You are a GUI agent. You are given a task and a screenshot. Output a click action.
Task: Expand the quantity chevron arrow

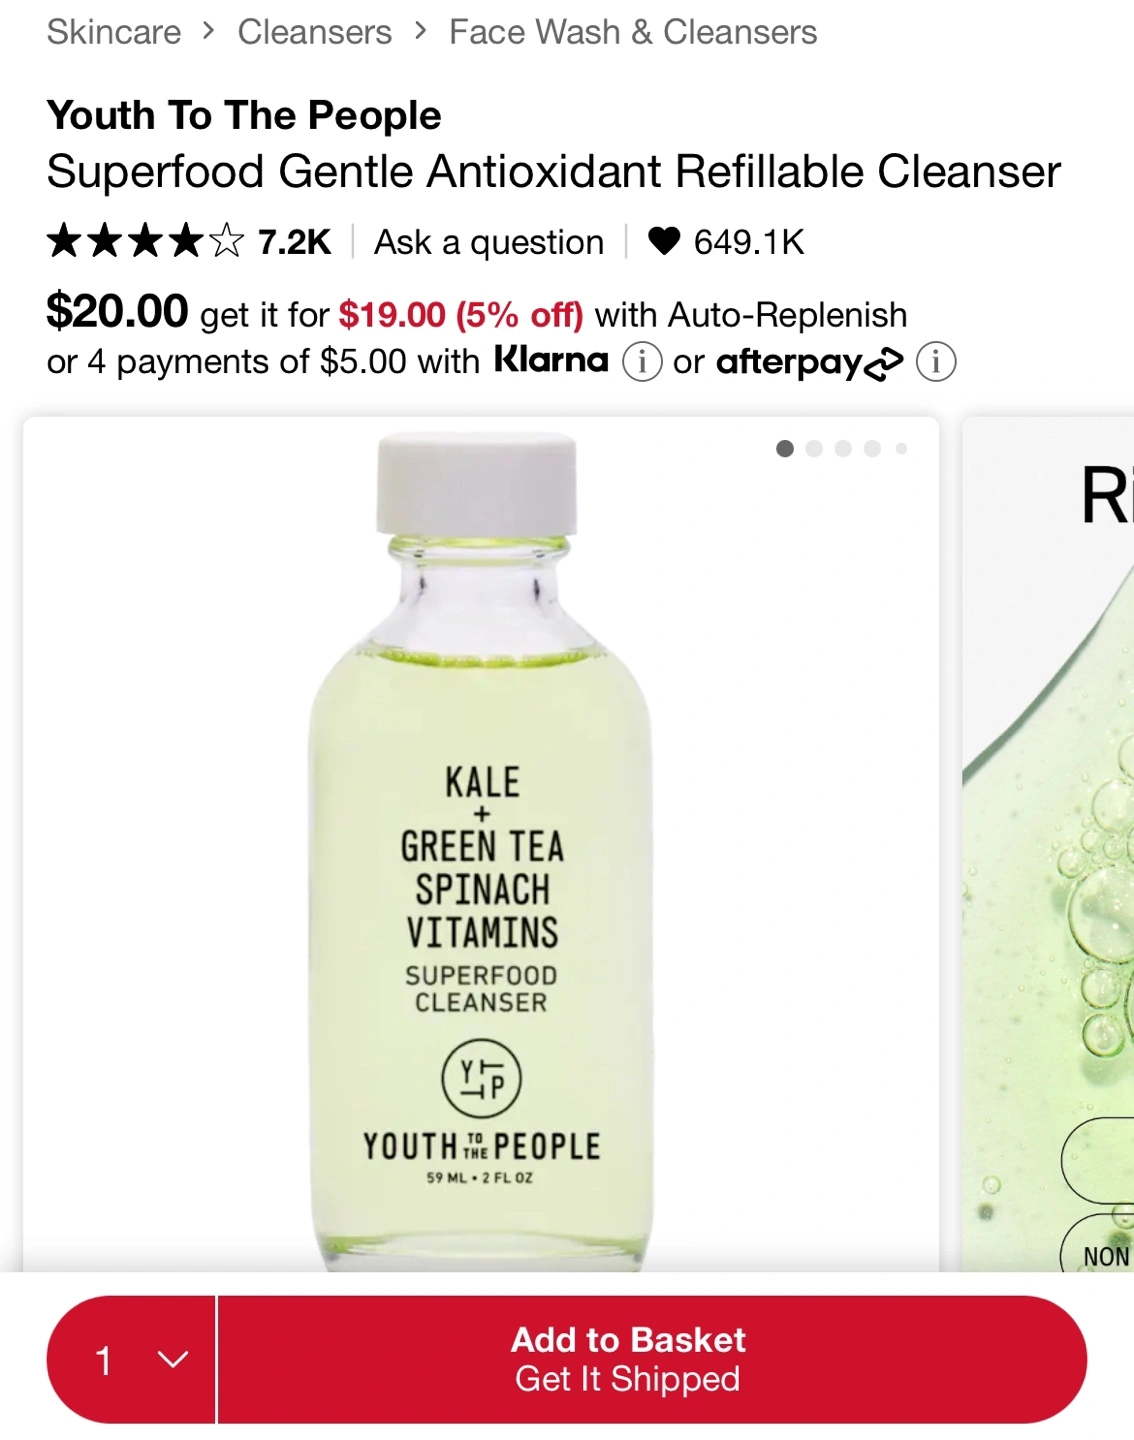[173, 1360]
